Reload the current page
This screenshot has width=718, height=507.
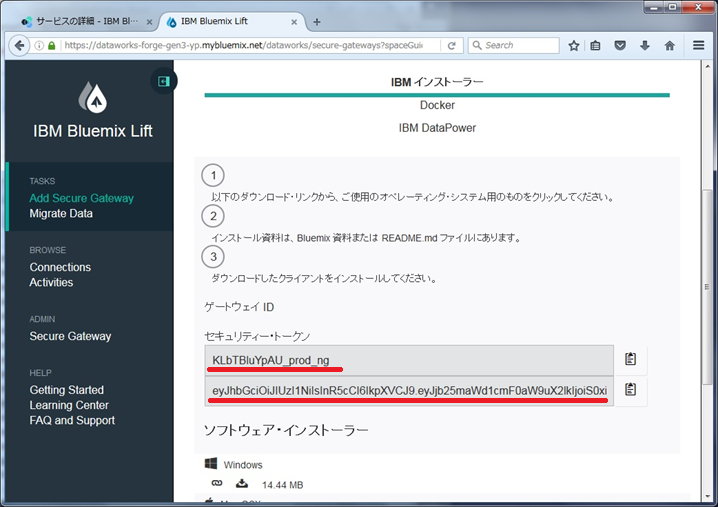click(x=452, y=45)
